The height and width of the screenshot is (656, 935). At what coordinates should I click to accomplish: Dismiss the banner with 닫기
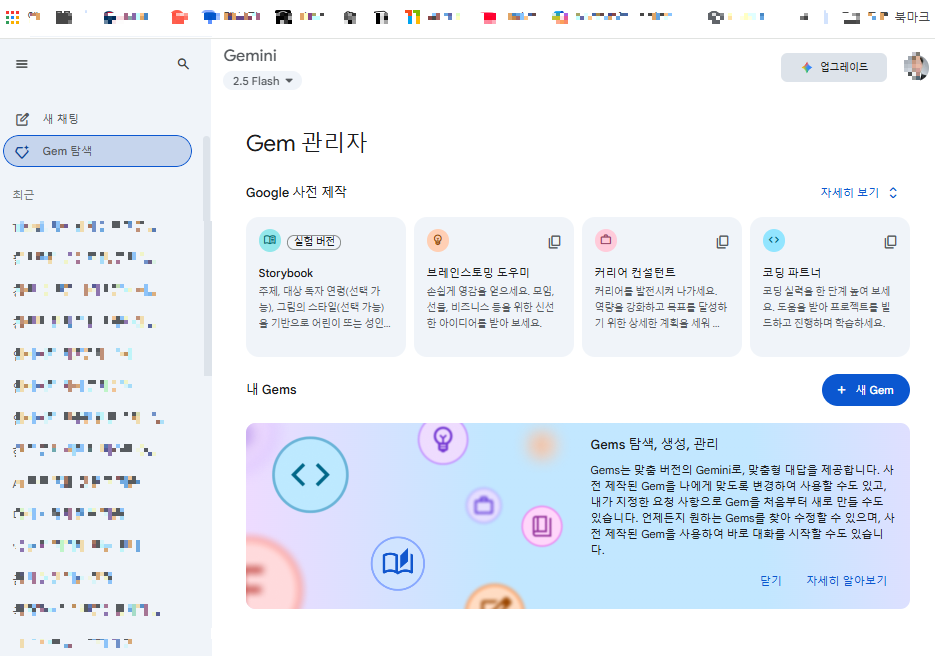pos(770,580)
